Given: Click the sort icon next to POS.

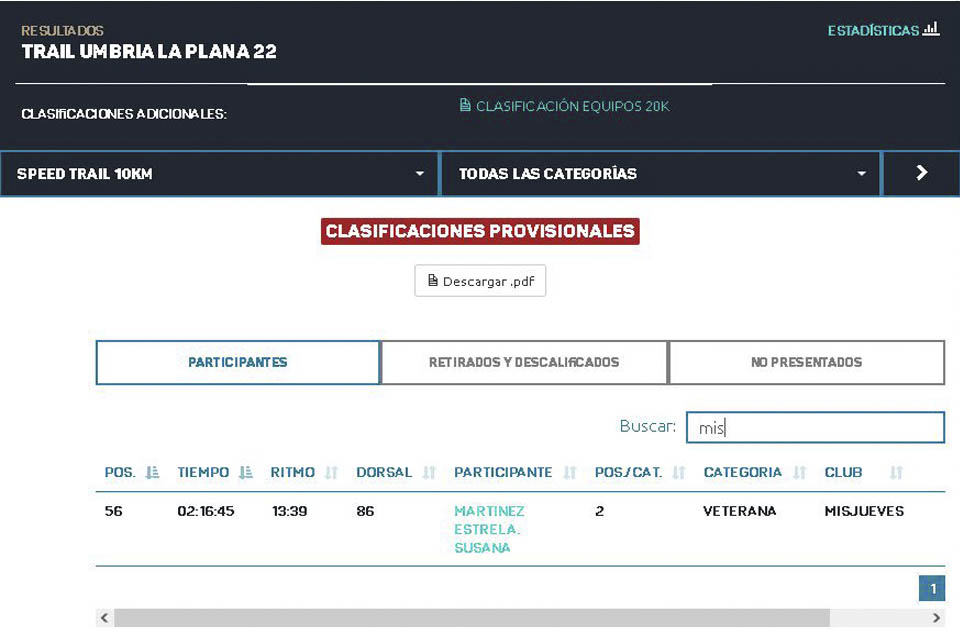Looking at the screenshot, I should click(x=152, y=473).
